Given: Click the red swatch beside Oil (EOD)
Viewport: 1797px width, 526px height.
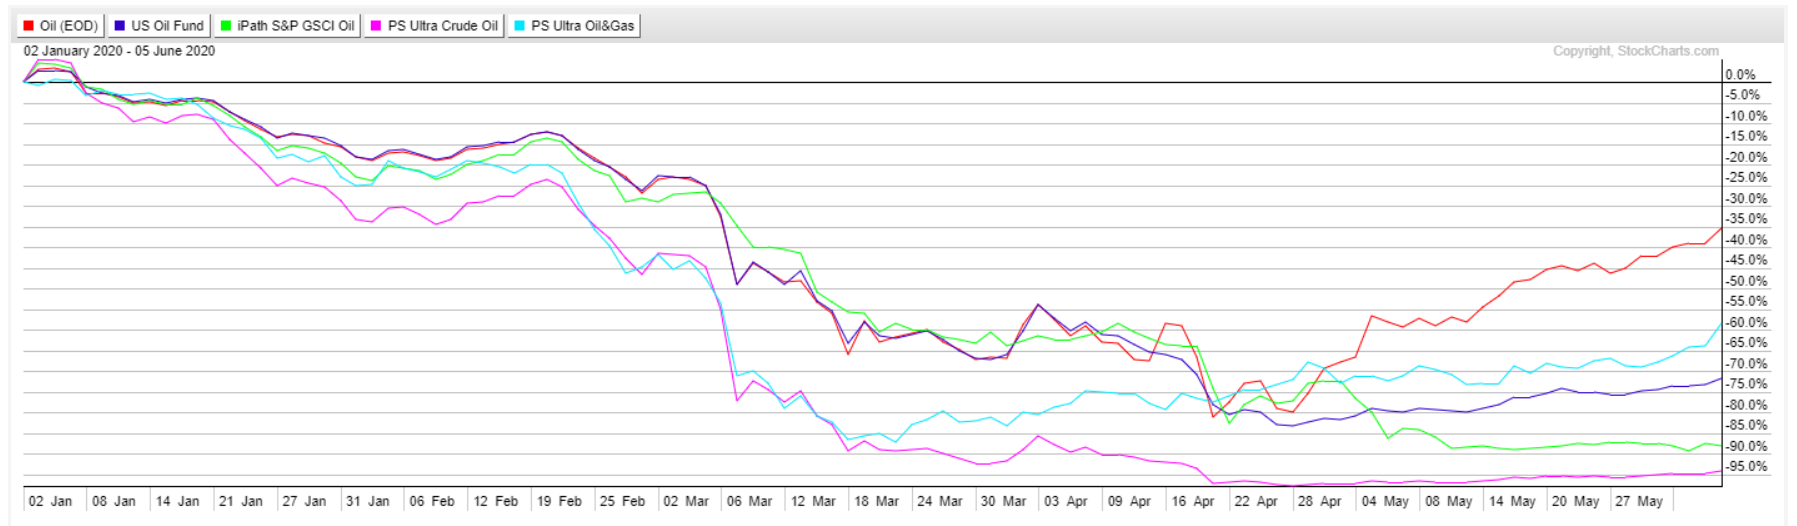Looking at the screenshot, I should point(29,26).
